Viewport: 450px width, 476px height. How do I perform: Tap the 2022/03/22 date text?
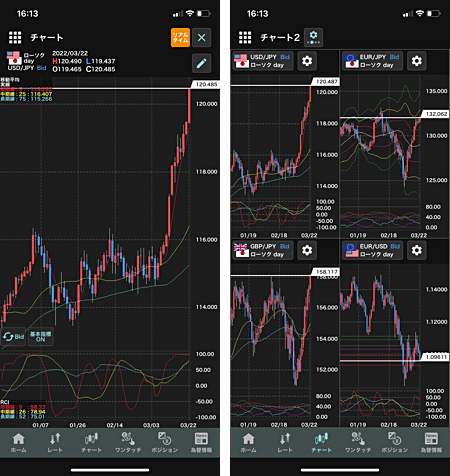tap(70, 53)
